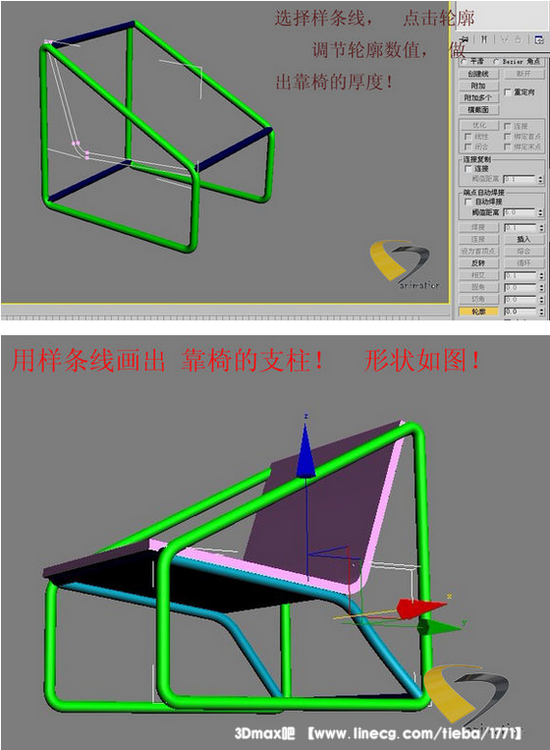Click the 圆角 spinner arrows
This screenshot has width=550, height=750.
tap(541, 287)
